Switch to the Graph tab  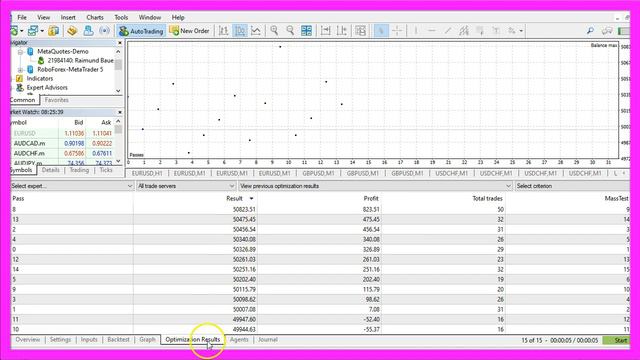coord(147,340)
